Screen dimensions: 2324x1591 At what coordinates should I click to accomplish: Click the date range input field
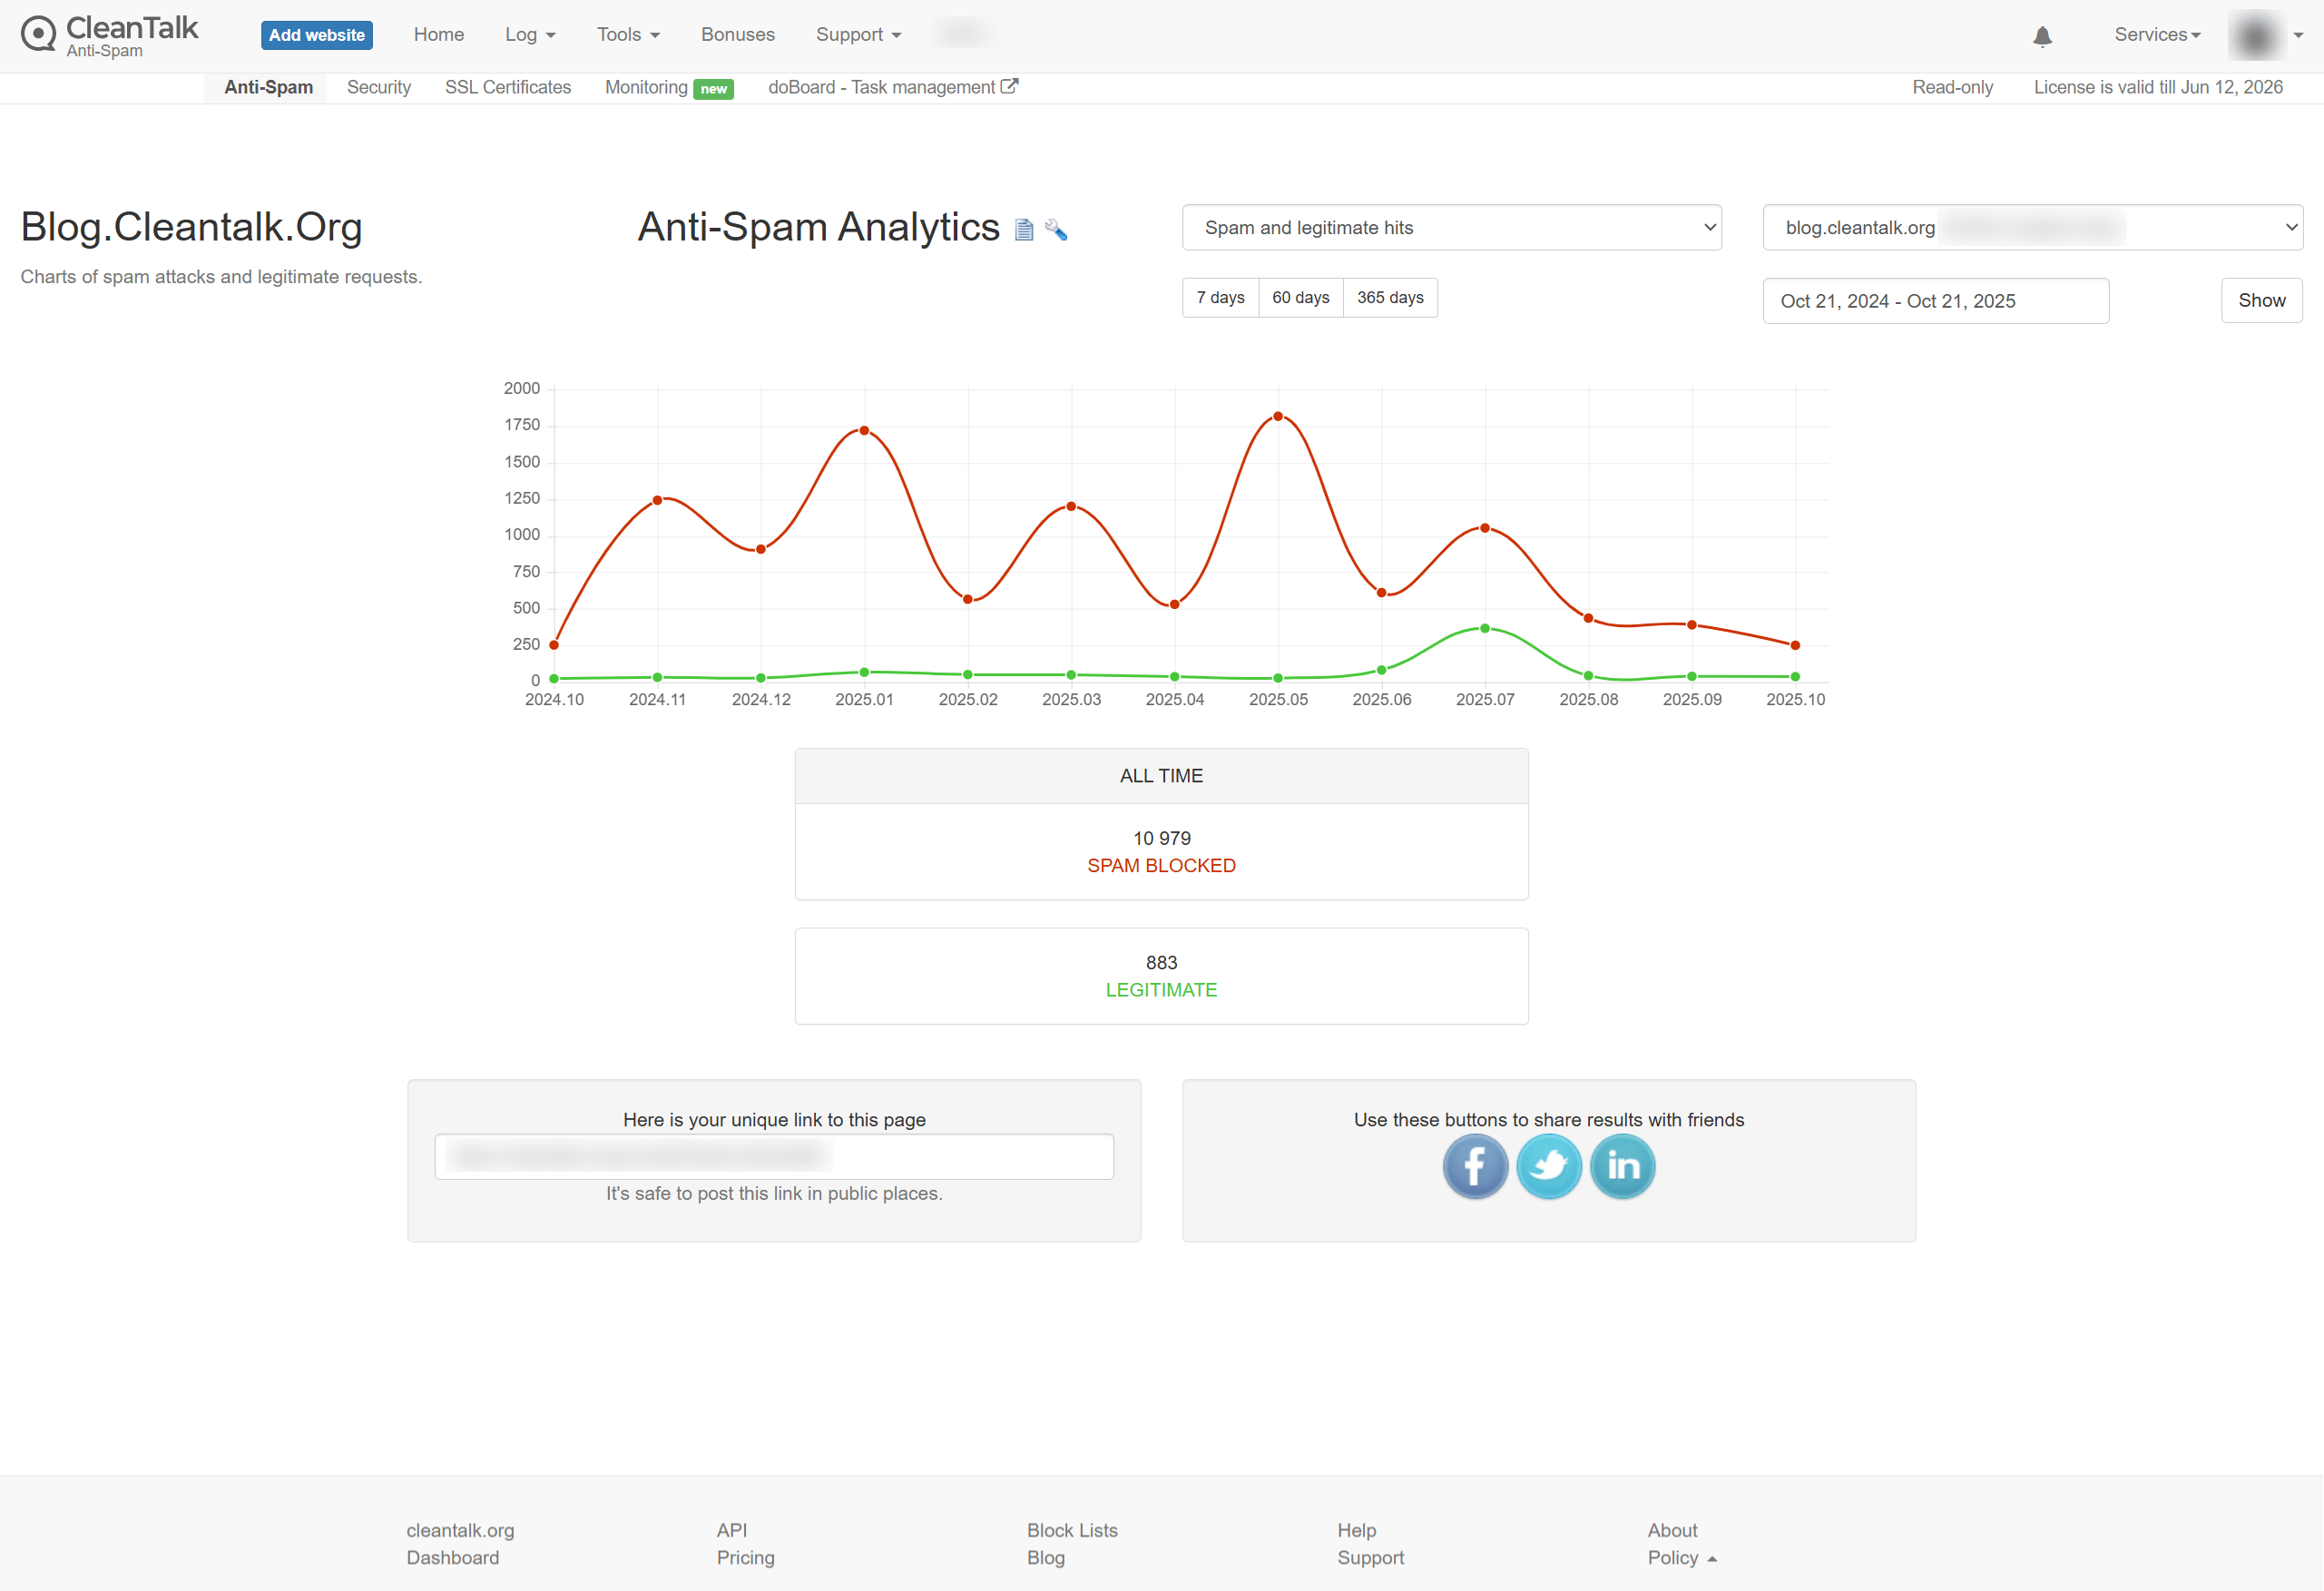pyautogui.click(x=1935, y=301)
